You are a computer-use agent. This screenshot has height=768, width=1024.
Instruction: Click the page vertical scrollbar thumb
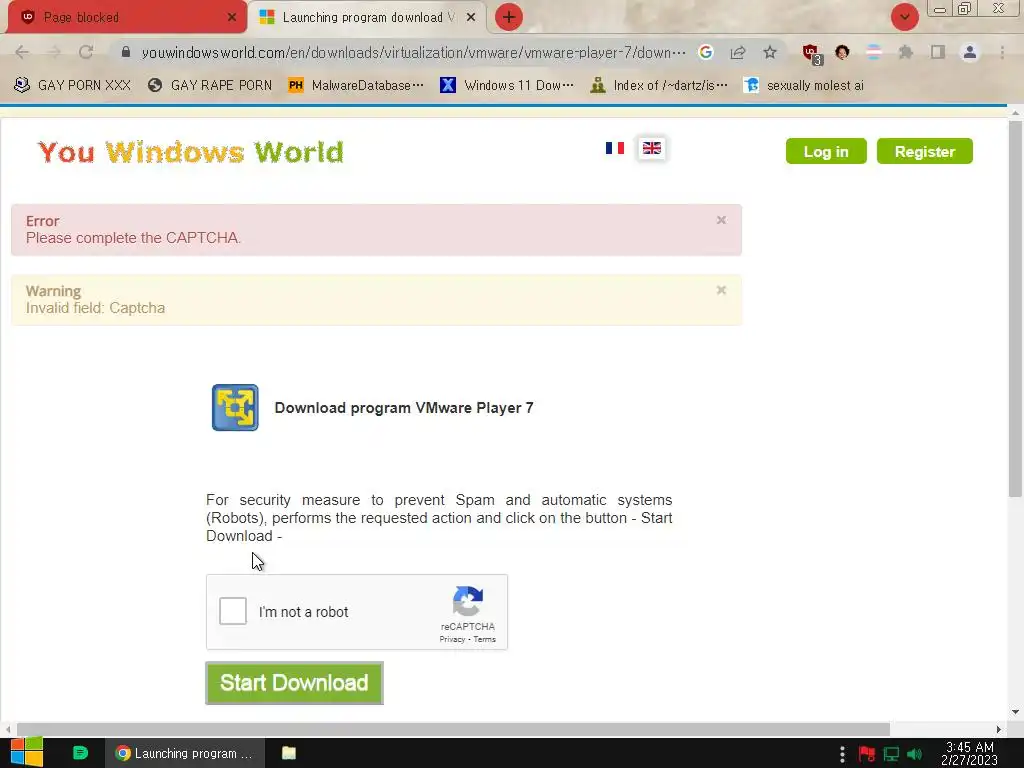[x=1015, y=309]
